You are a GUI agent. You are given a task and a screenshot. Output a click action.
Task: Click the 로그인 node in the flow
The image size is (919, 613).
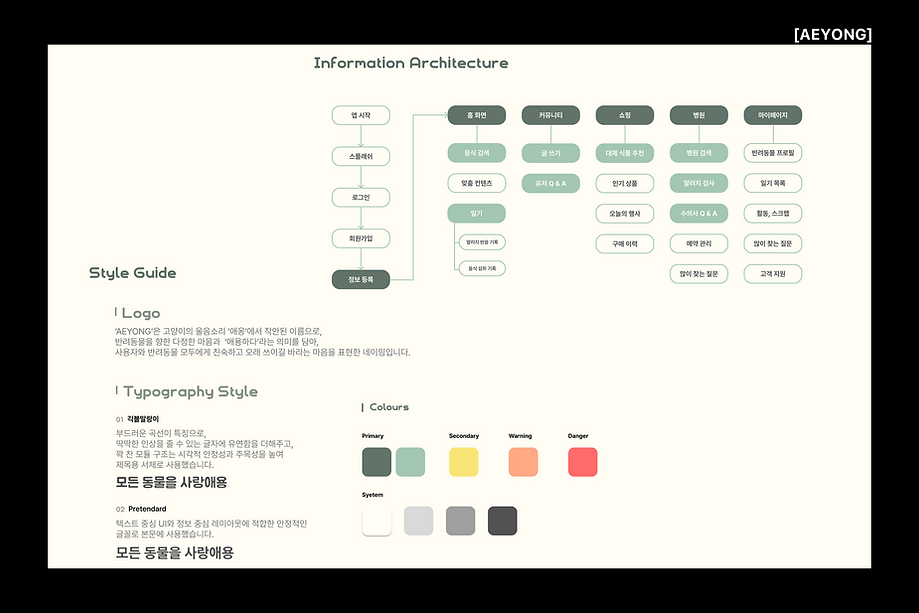pos(360,197)
